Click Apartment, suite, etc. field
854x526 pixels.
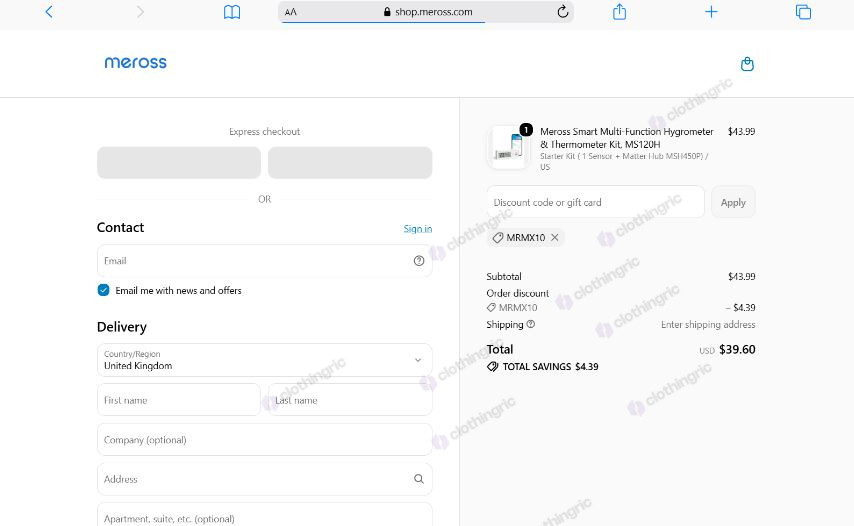(x=265, y=515)
